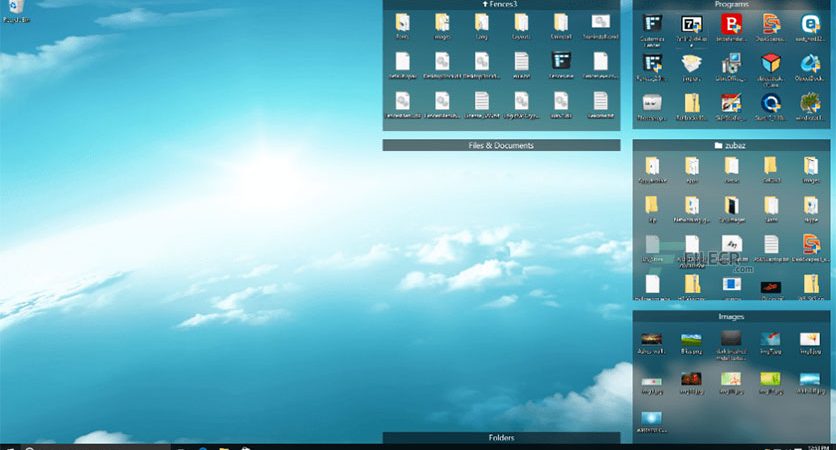Open the red Bitdefender icon in Programs
This screenshot has height=450, width=836.
(731, 28)
